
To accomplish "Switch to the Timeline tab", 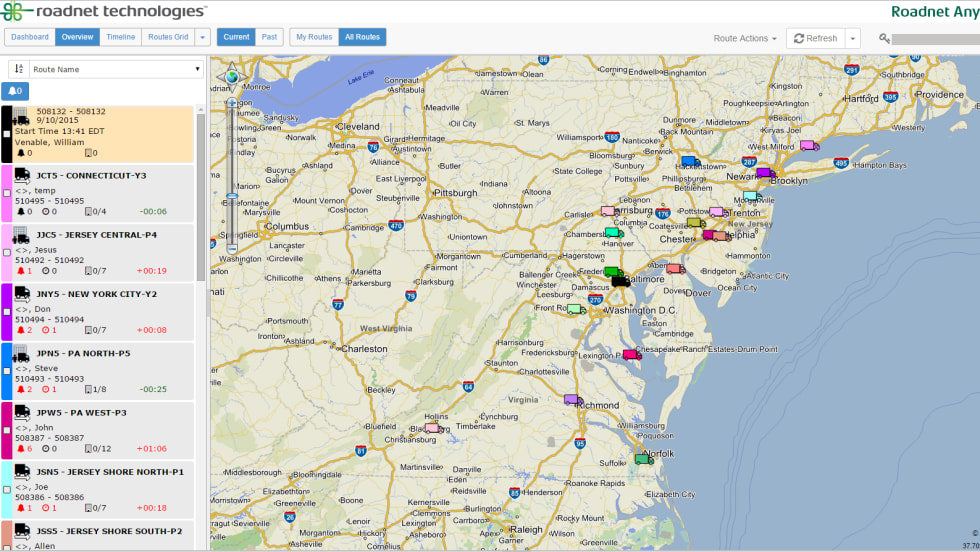I will click(120, 37).
